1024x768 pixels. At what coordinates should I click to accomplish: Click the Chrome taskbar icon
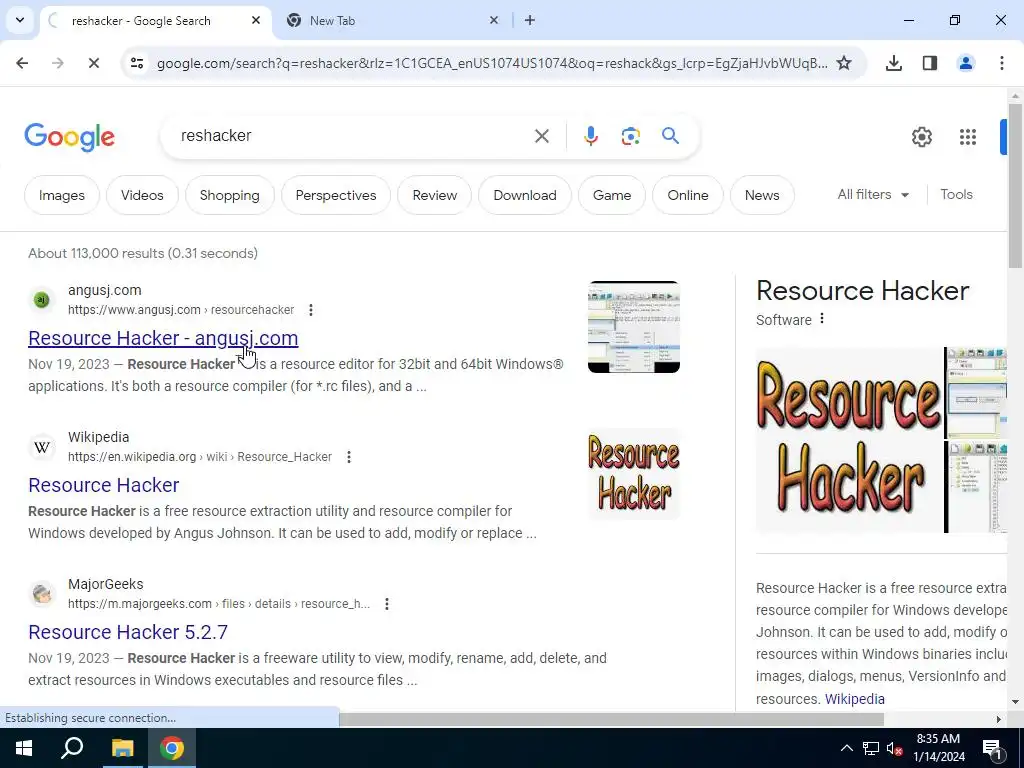[x=172, y=748]
